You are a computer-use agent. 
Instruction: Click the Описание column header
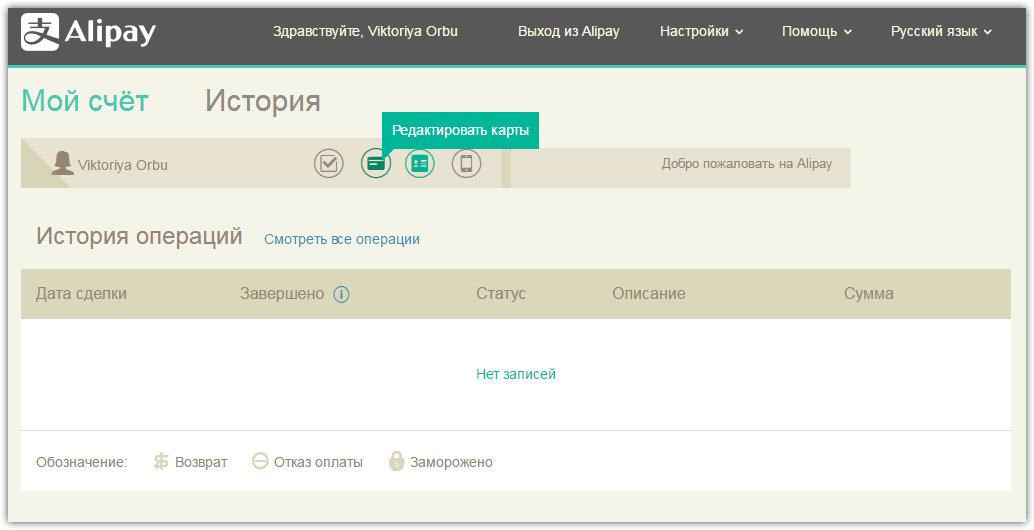point(649,293)
